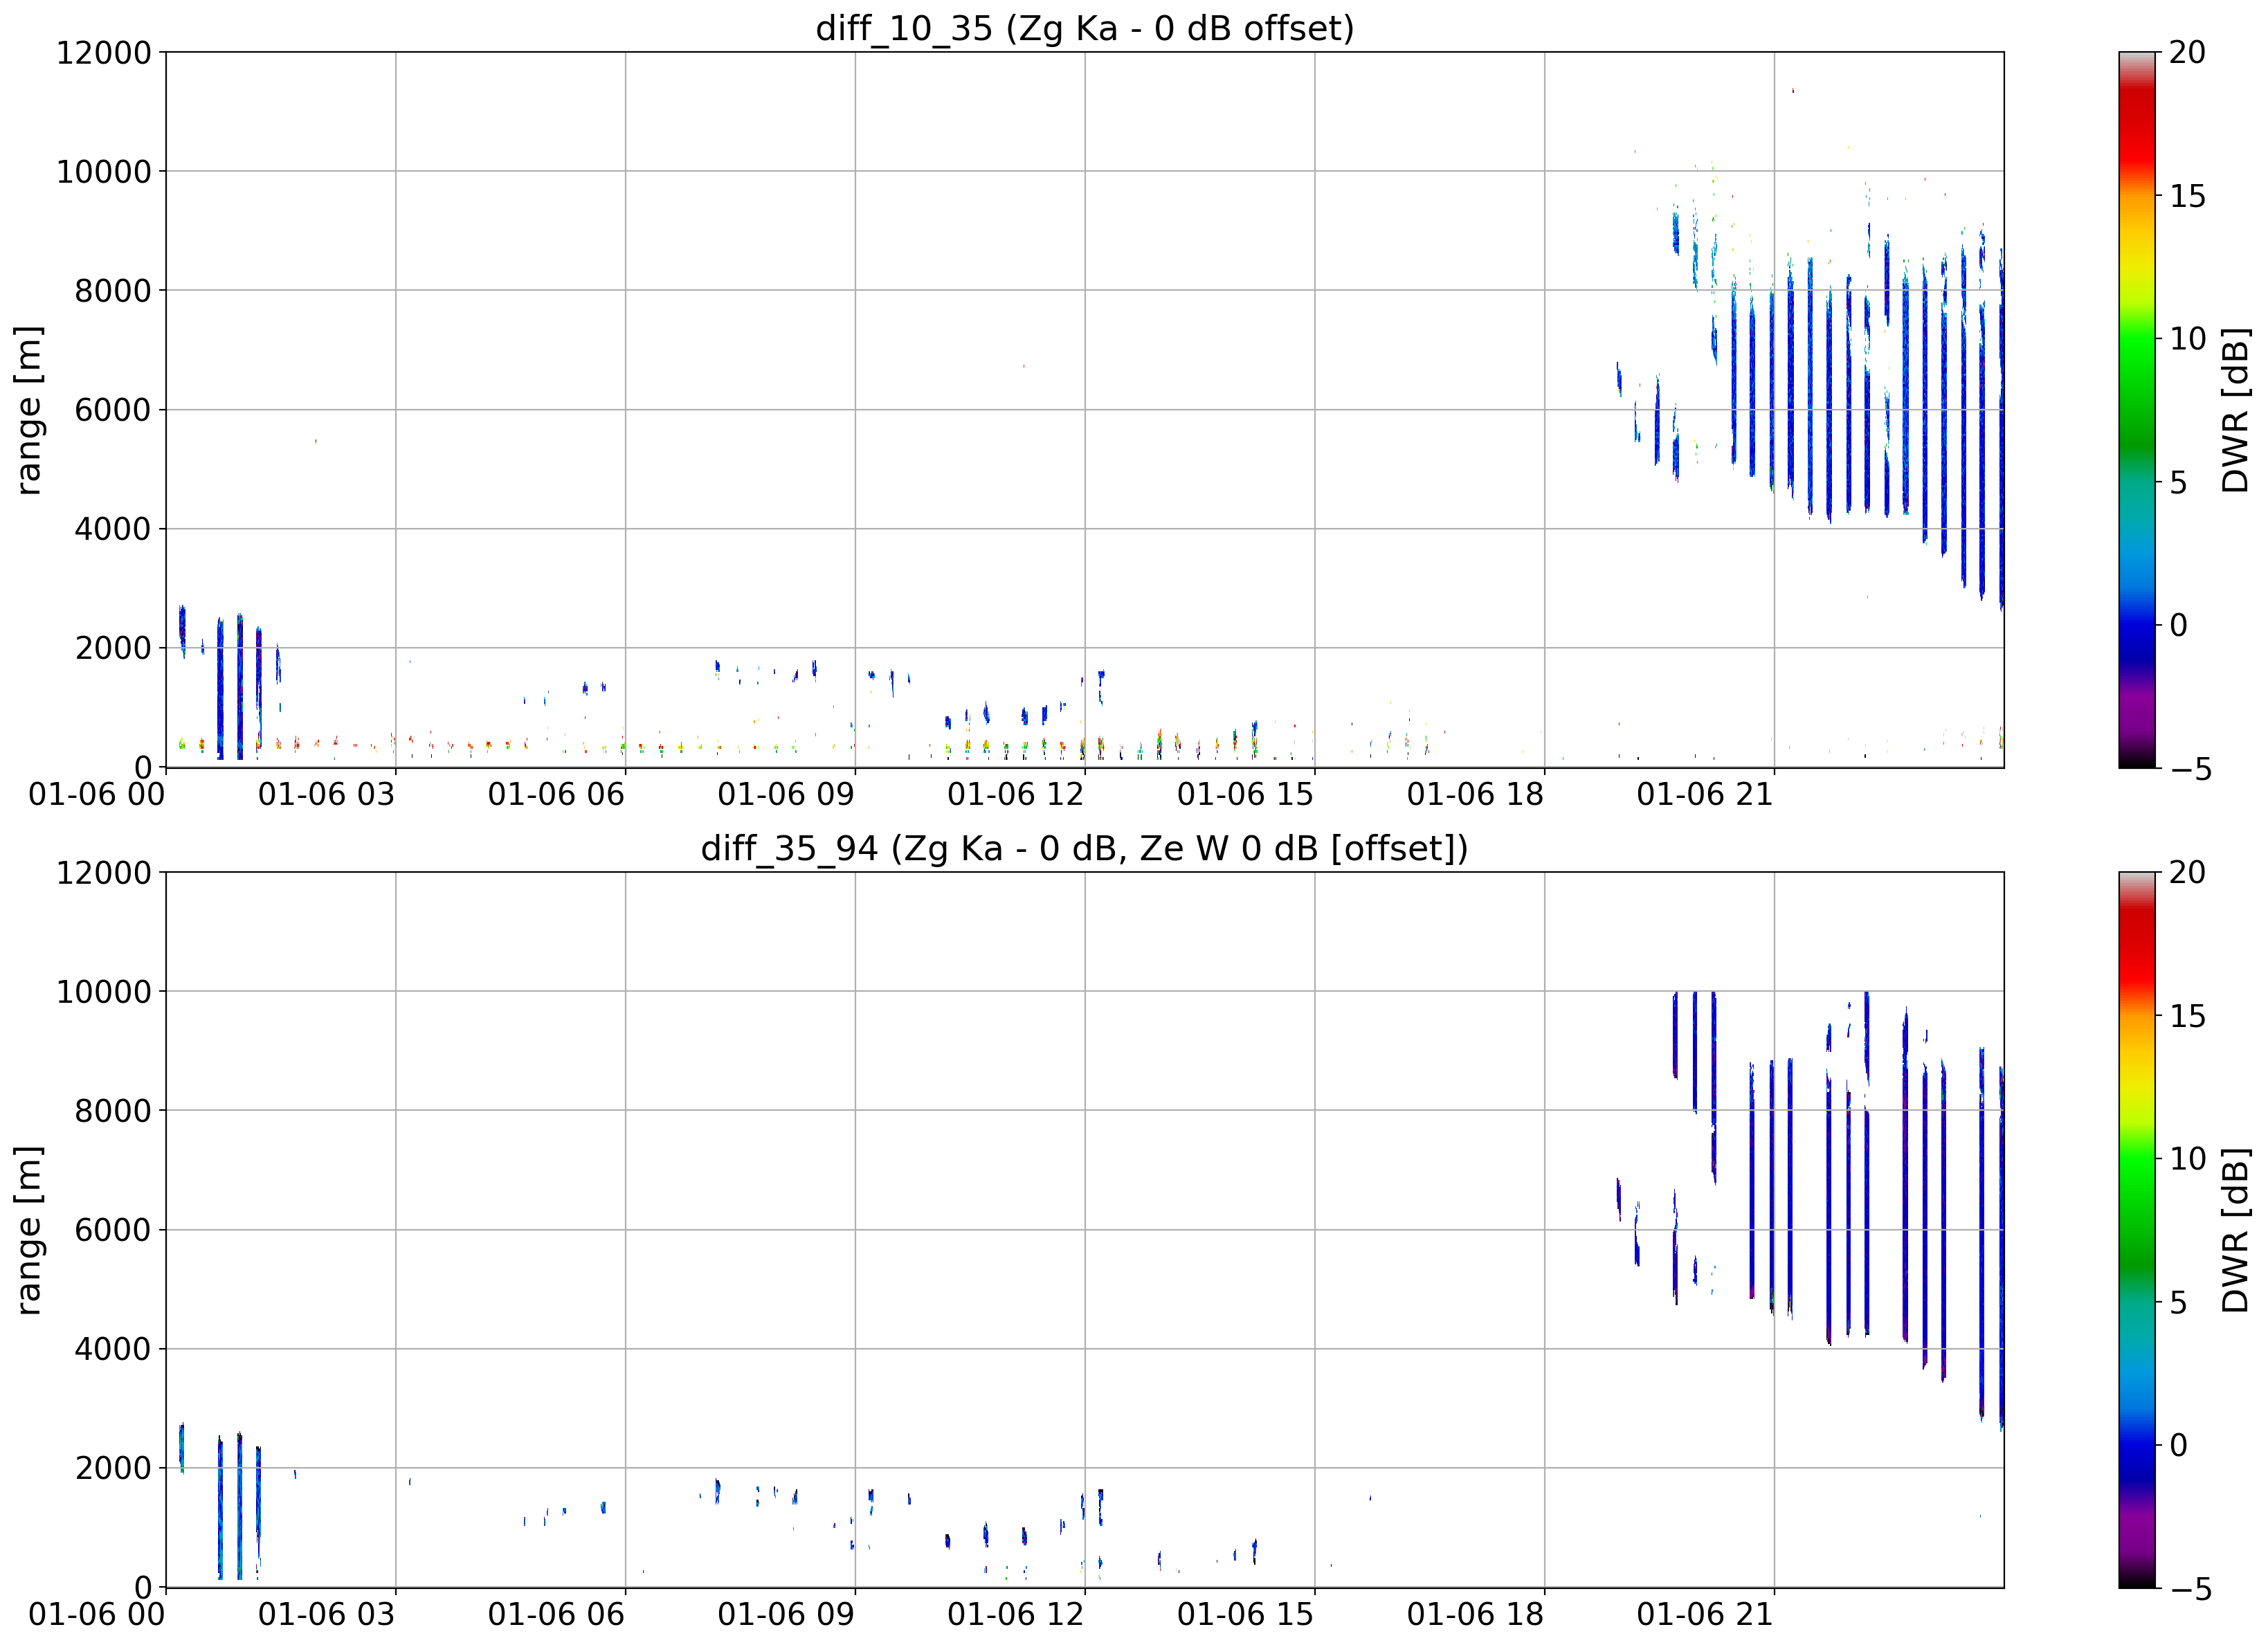Click y-tick '8000' on the diff_10_35 plot

pos(113,291)
